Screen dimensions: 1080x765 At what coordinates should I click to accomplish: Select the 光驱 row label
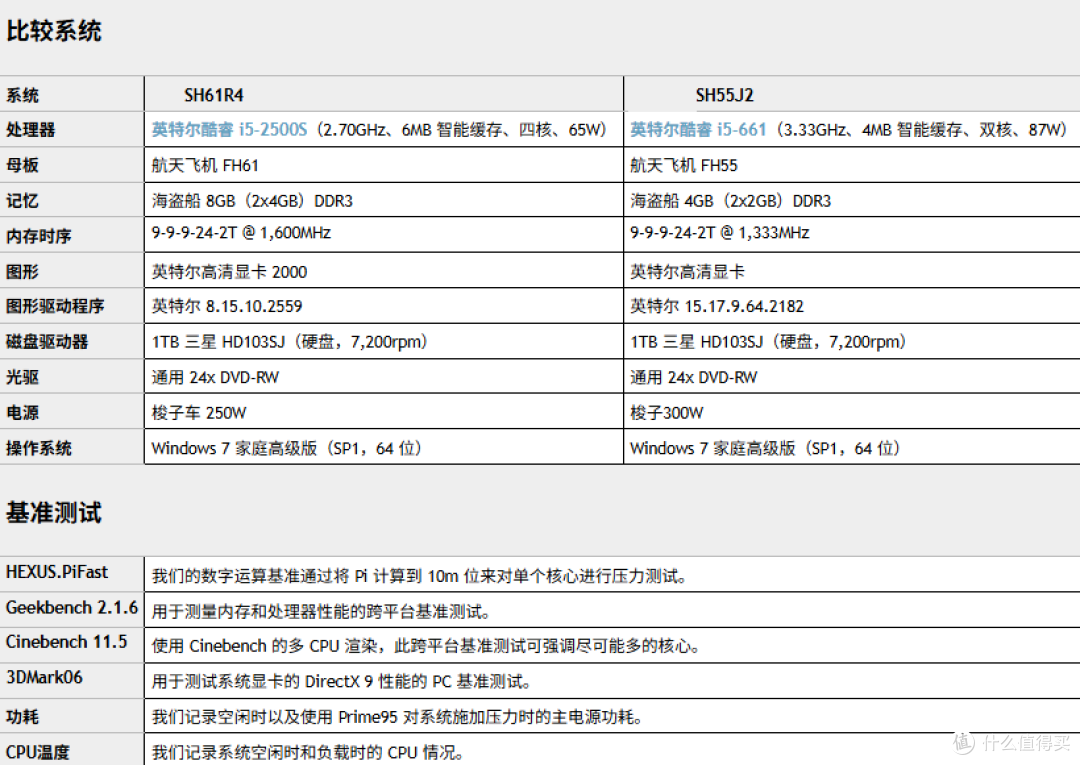22,377
